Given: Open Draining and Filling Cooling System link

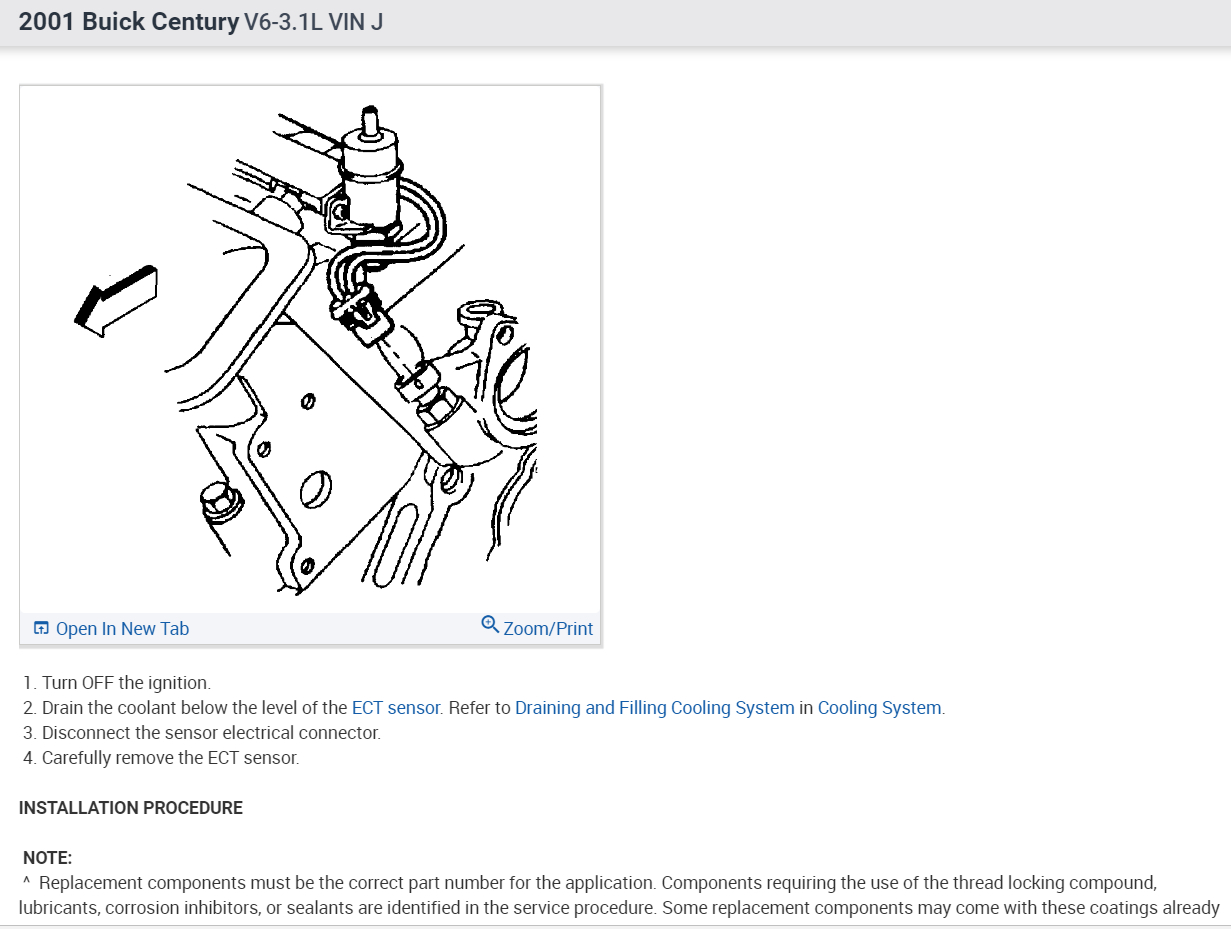Looking at the screenshot, I should 655,707.
